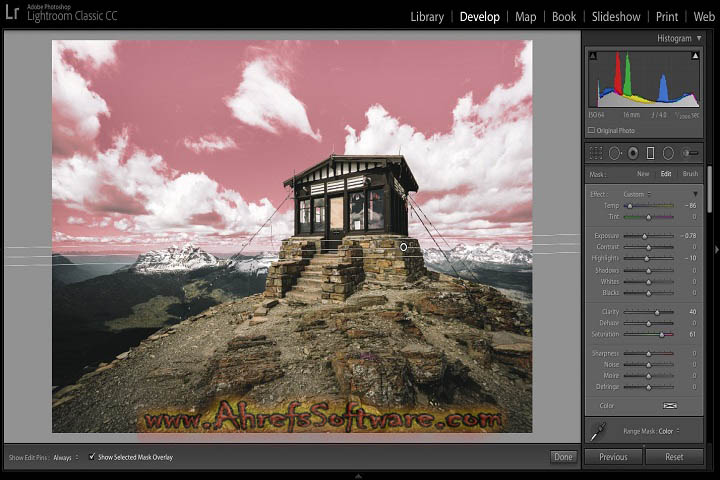Select the Spot Removal tool icon
The height and width of the screenshot is (480, 720).
pyautogui.click(x=615, y=153)
